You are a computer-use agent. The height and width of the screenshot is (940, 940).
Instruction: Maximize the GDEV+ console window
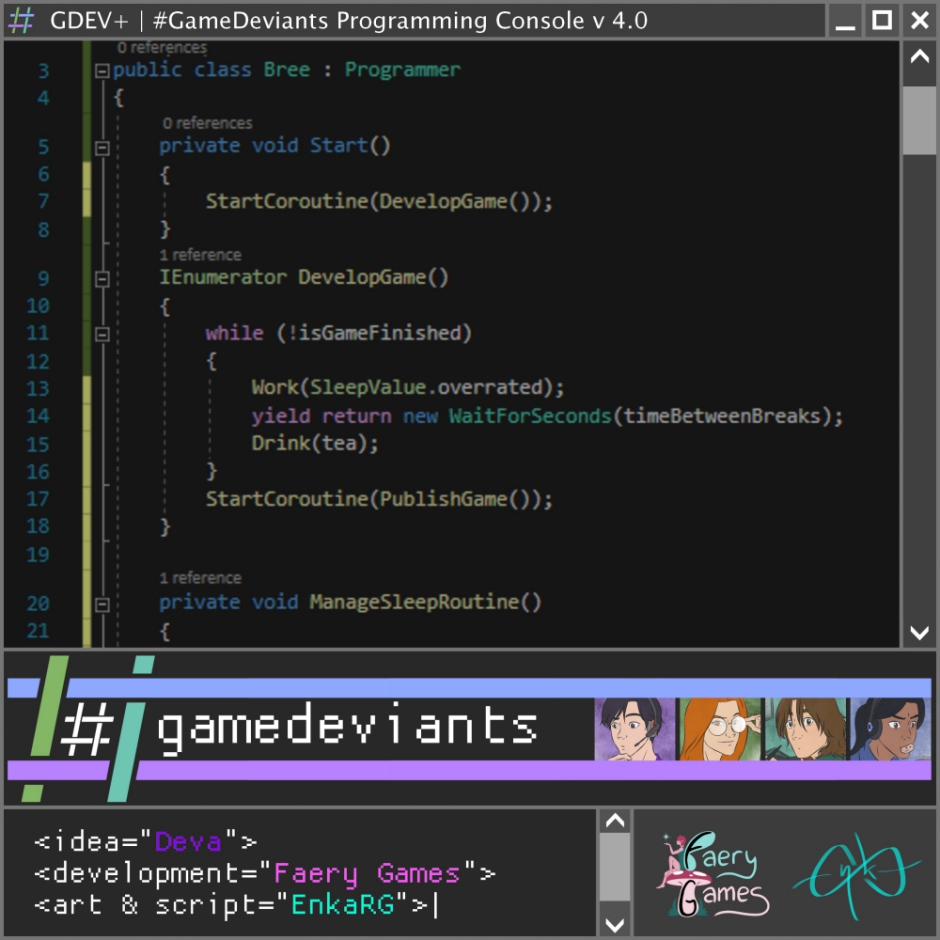(x=882, y=20)
